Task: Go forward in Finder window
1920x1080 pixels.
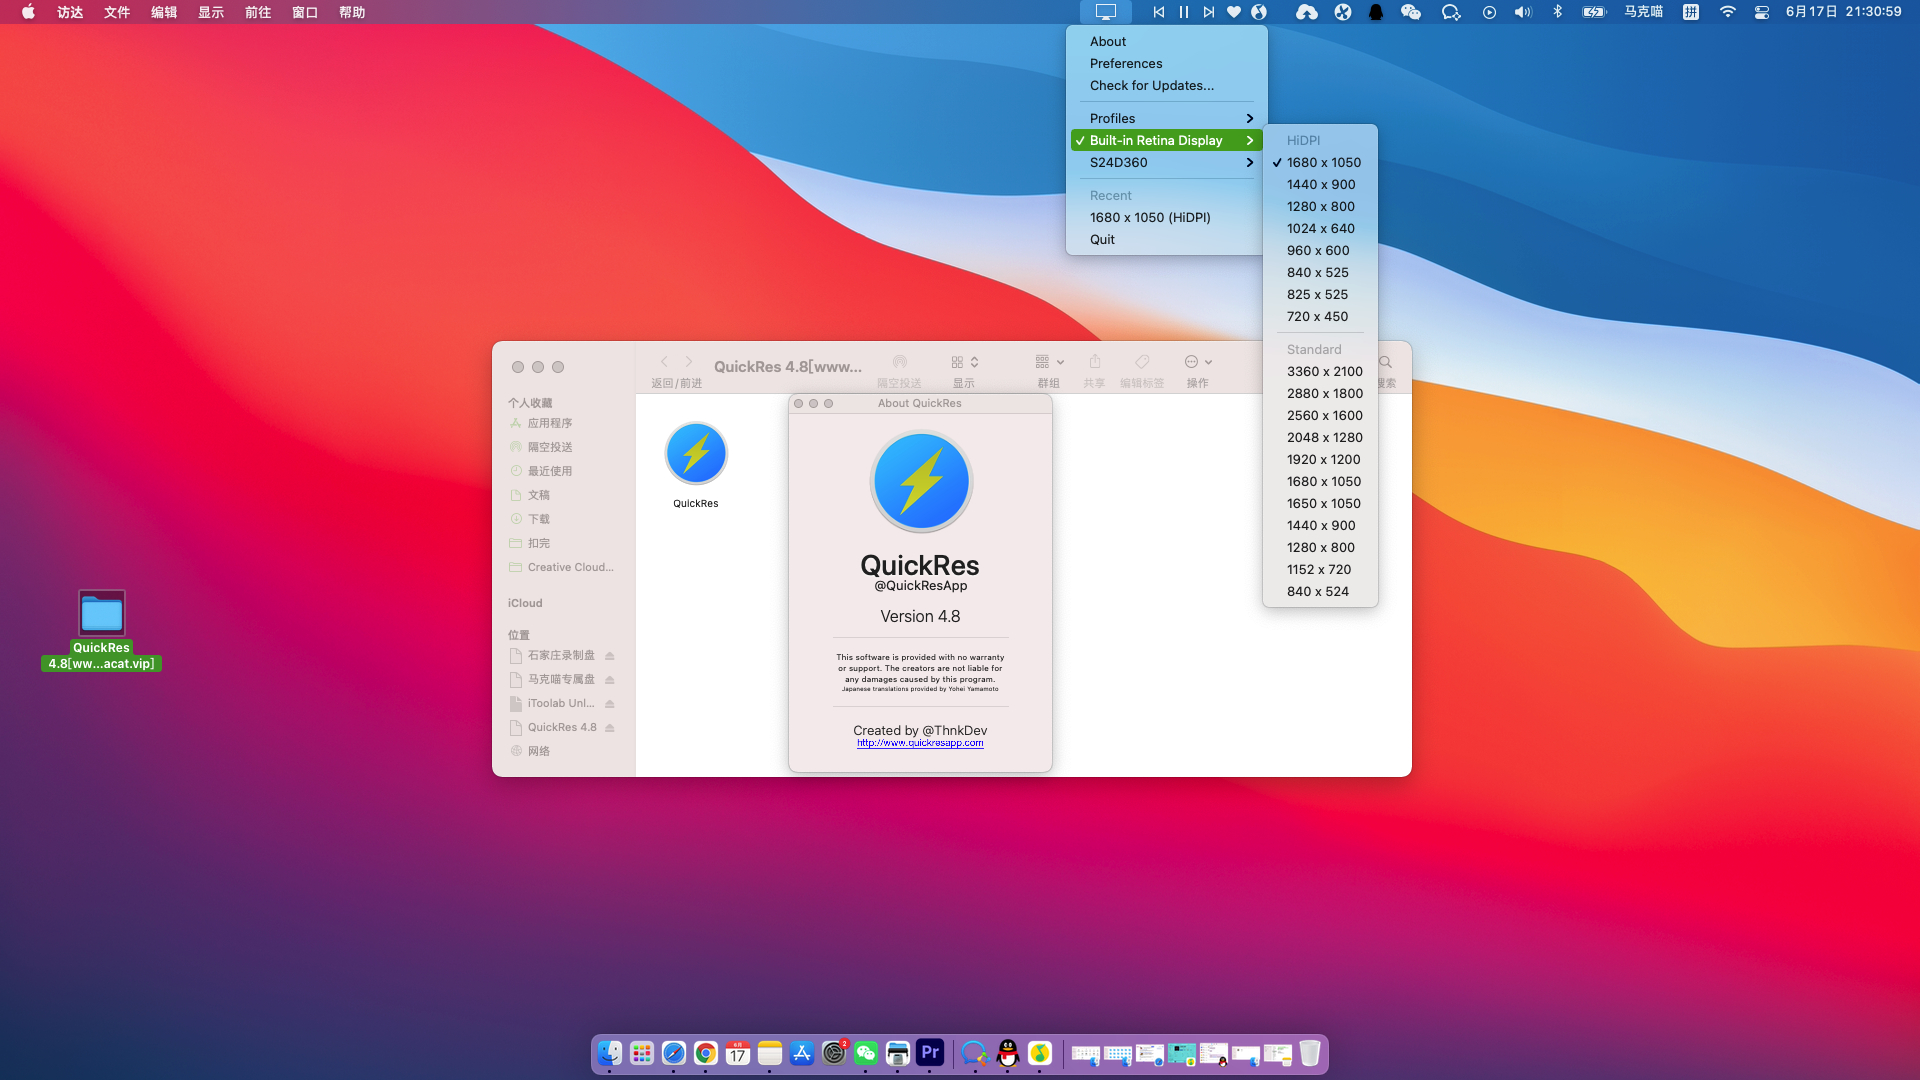Action: click(688, 362)
